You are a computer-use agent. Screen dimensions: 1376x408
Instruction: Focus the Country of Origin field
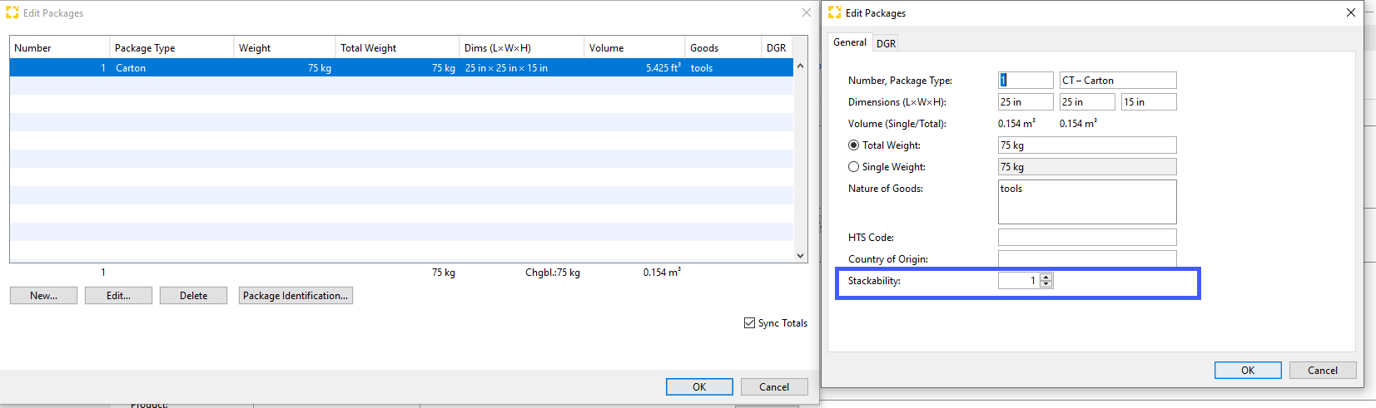1086,259
